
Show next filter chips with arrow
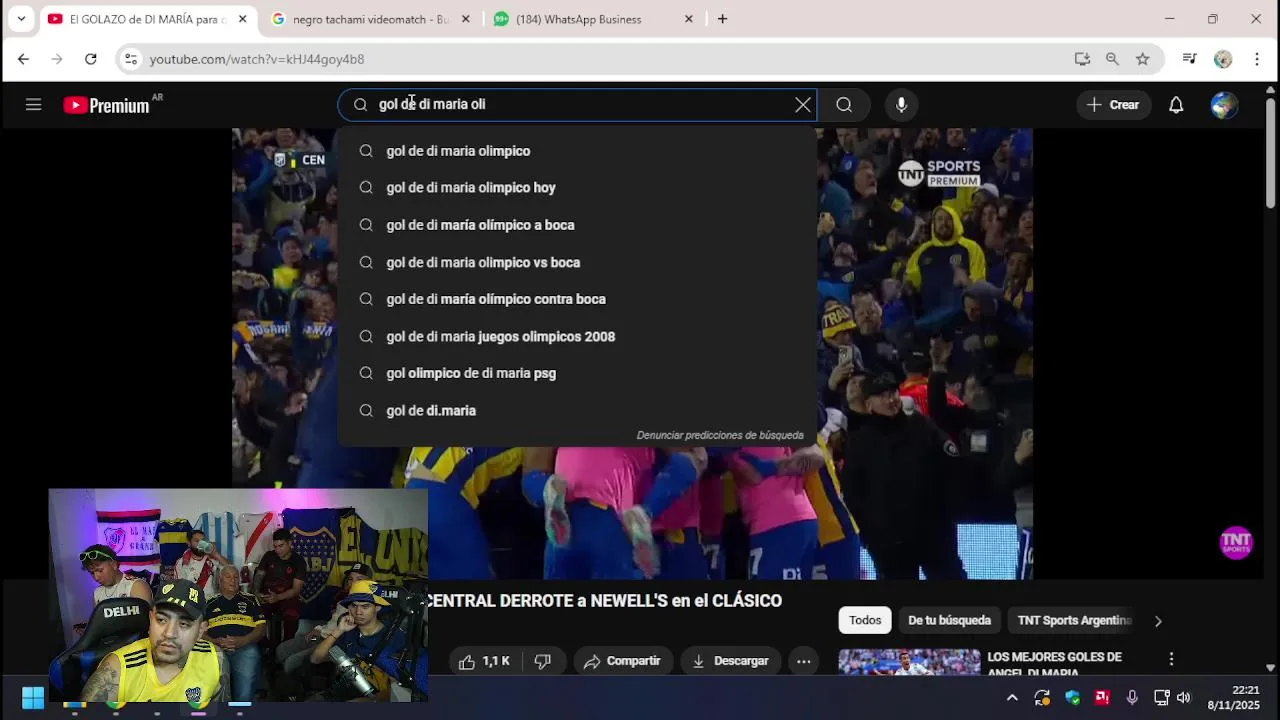click(x=1158, y=621)
